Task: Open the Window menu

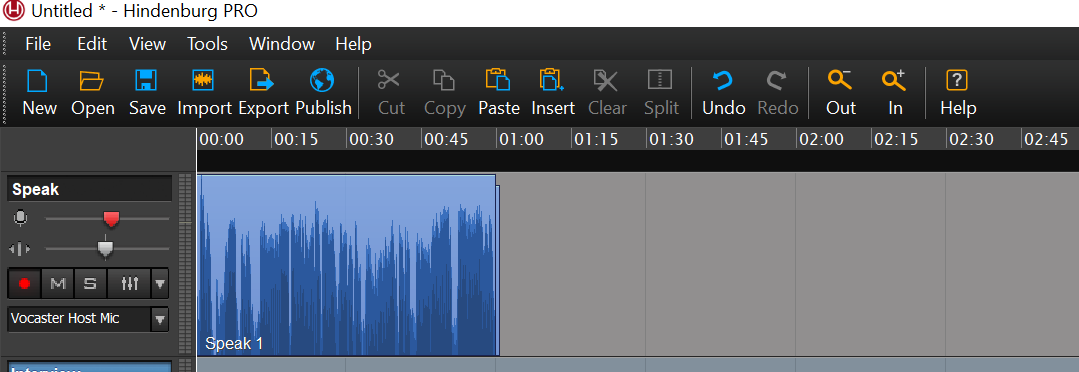Action: [282, 44]
